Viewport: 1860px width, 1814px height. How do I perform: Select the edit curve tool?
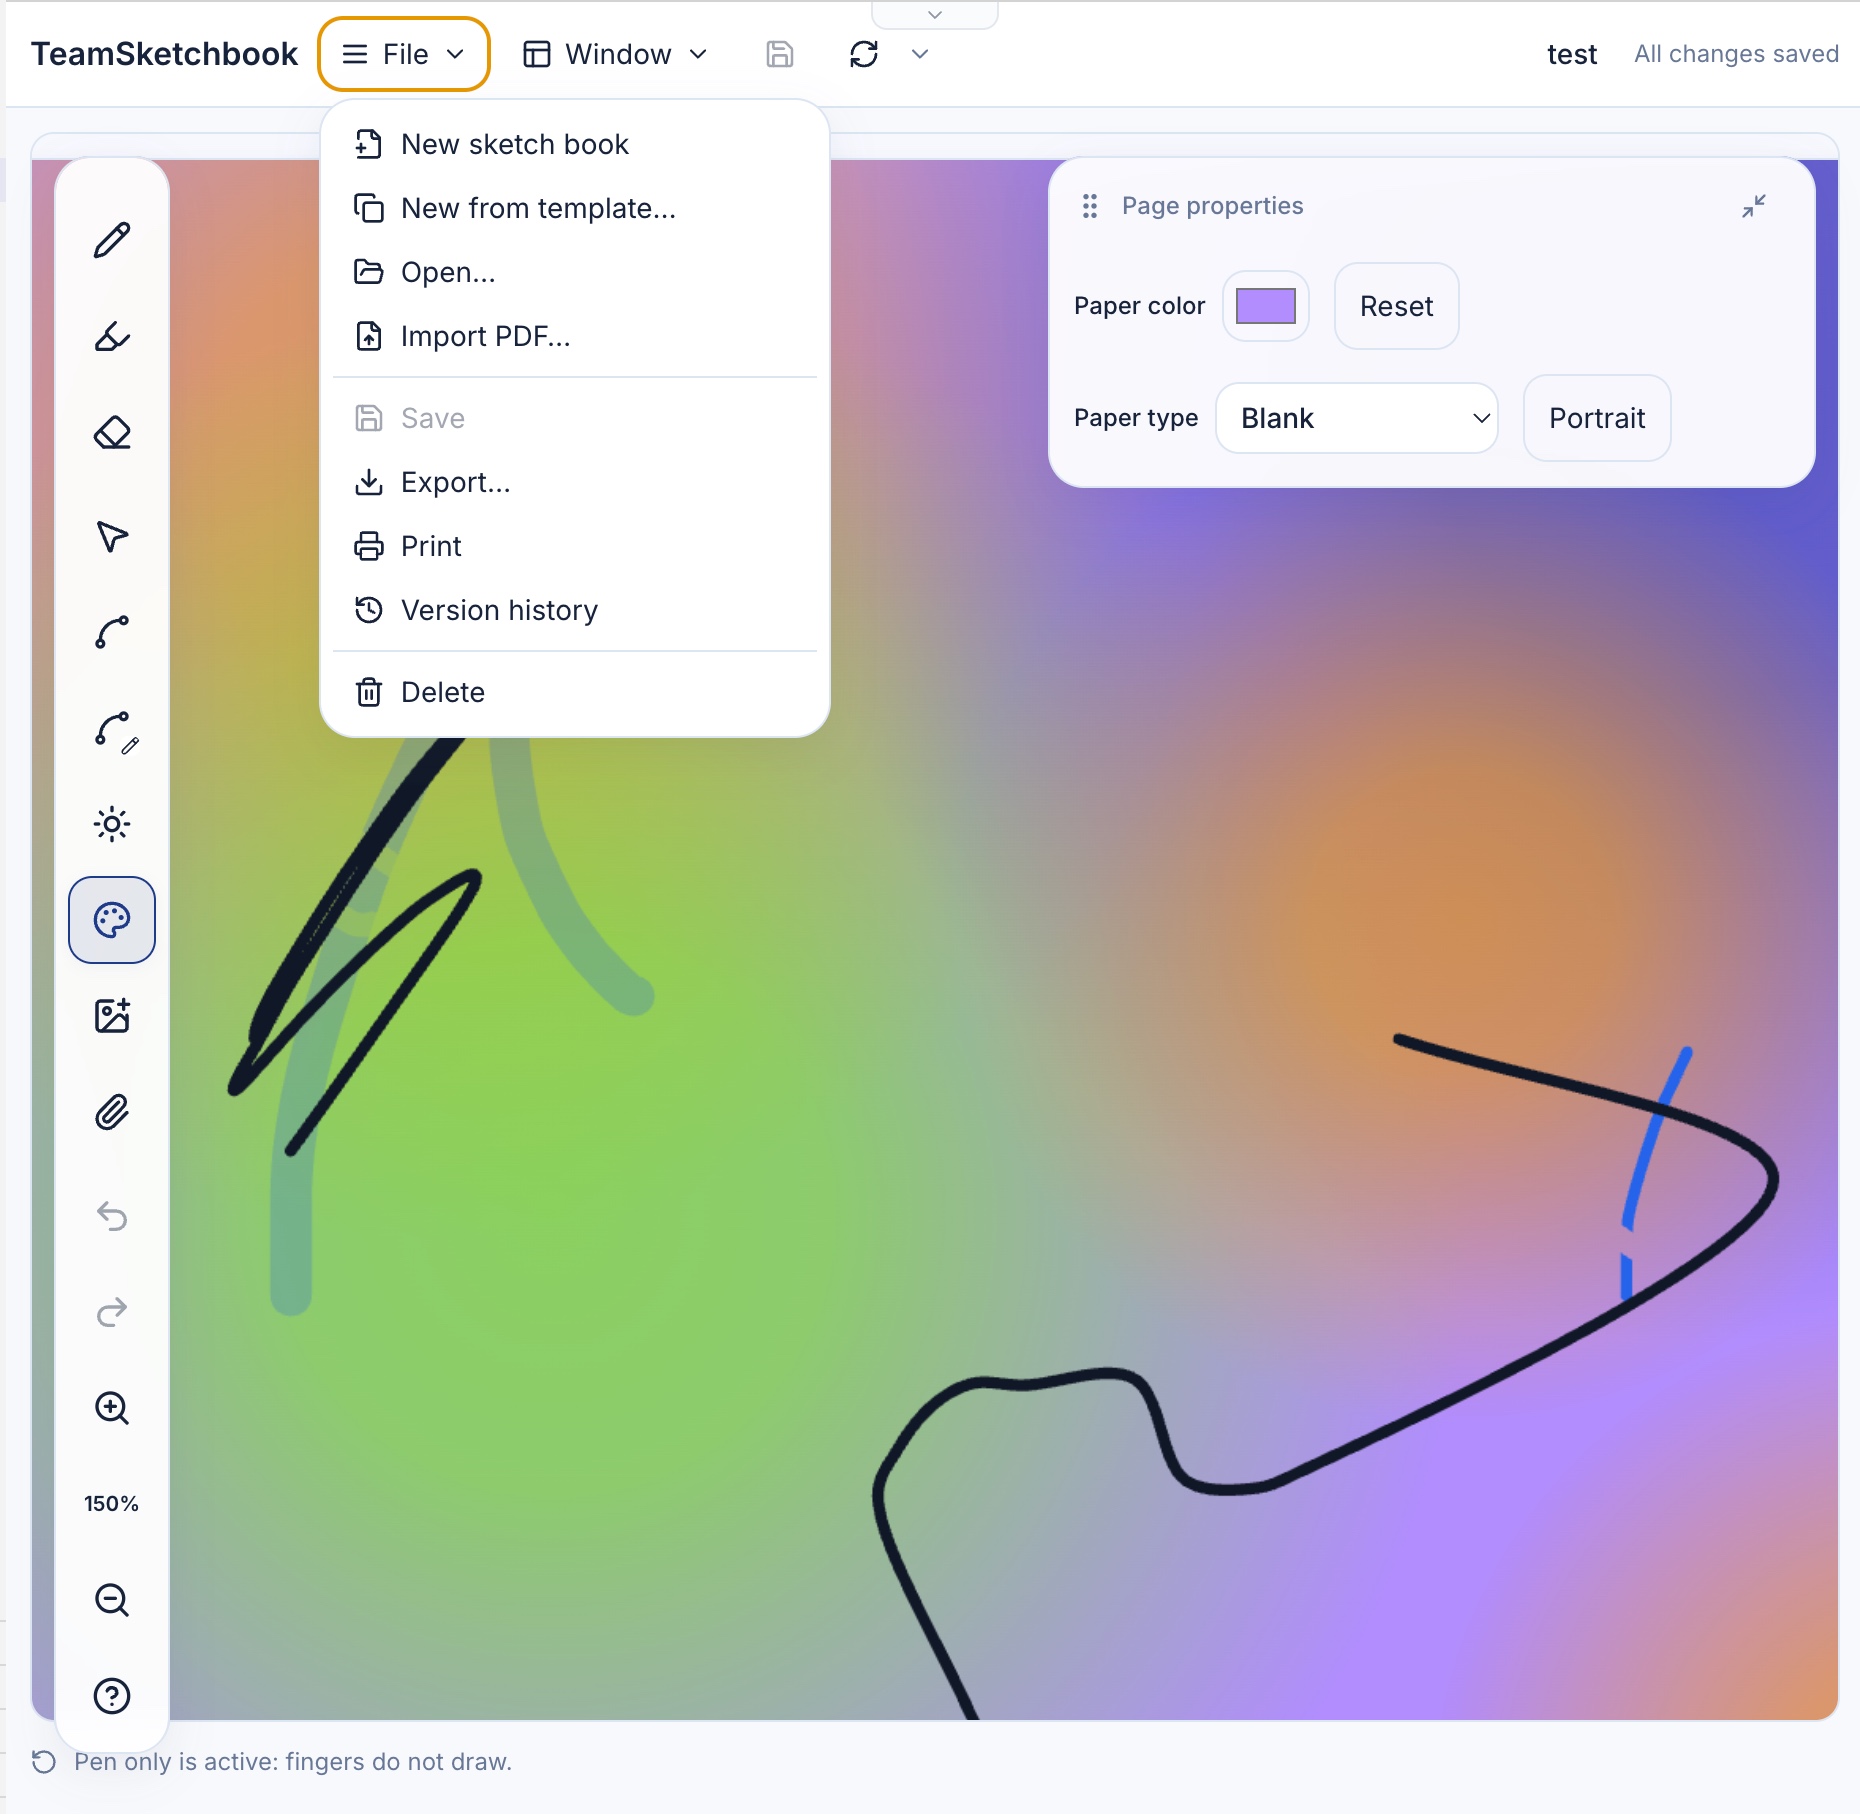(114, 731)
